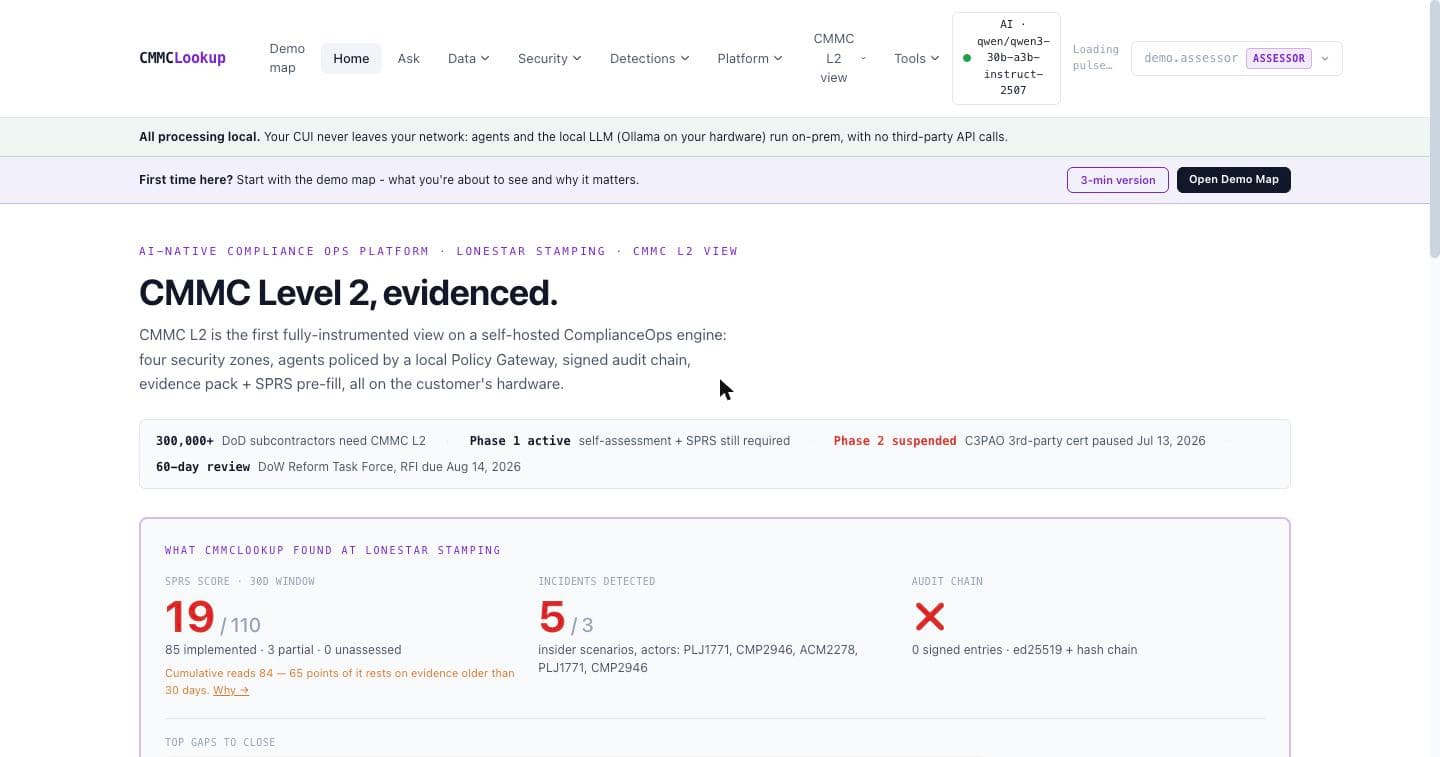
Task: Expand the Security dropdown menu
Action: 549,58
